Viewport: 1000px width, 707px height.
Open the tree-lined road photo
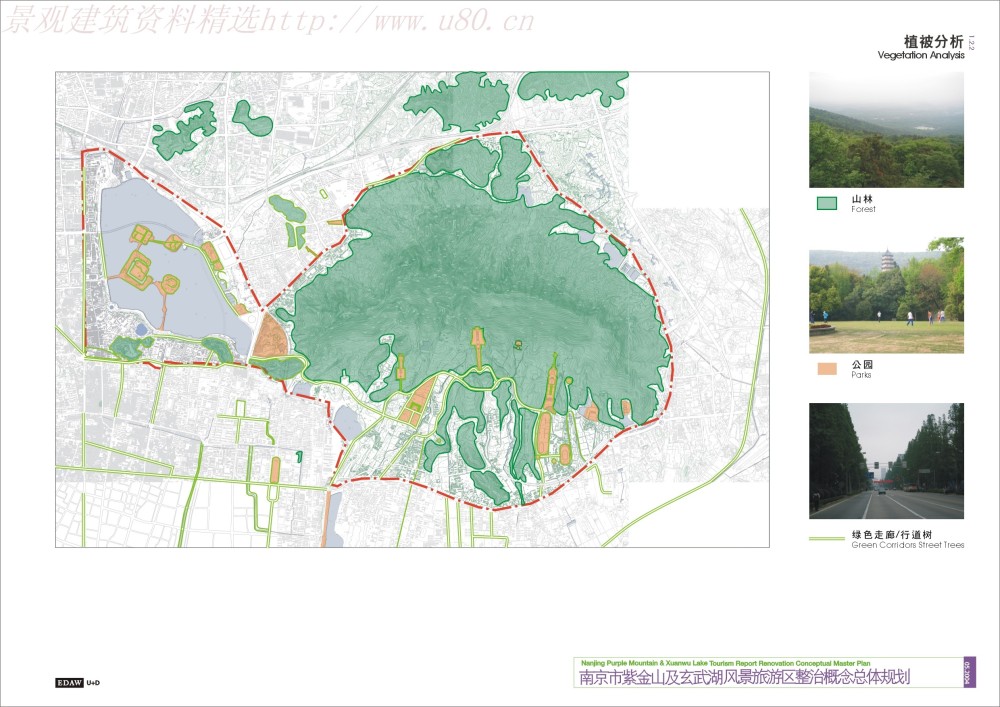[886, 461]
